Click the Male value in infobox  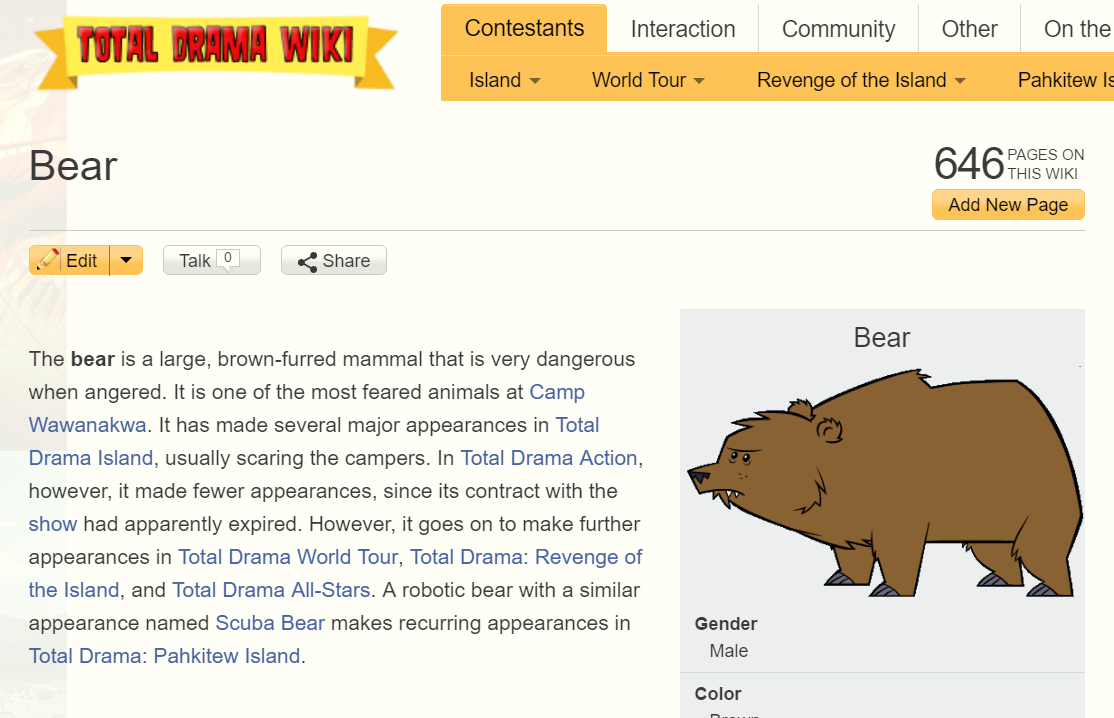tap(729, 651)
